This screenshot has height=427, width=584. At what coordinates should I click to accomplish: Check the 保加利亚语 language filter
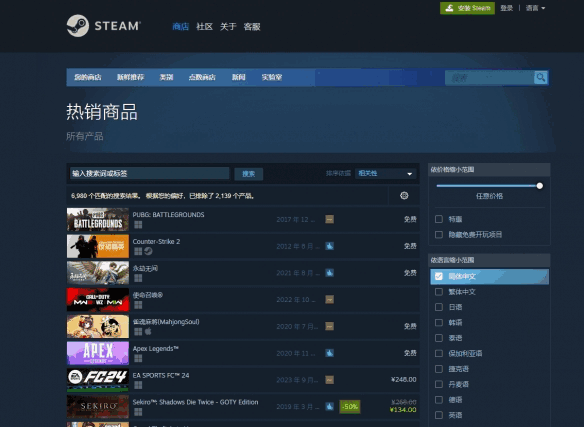(439, 354)
